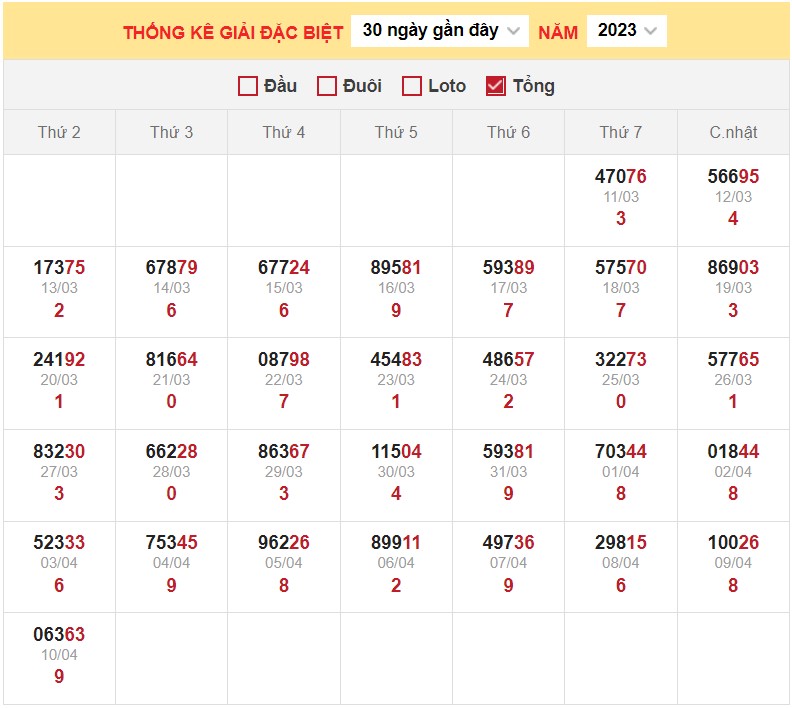Select result 17375 dated 13/03

[x=59, y=268]
